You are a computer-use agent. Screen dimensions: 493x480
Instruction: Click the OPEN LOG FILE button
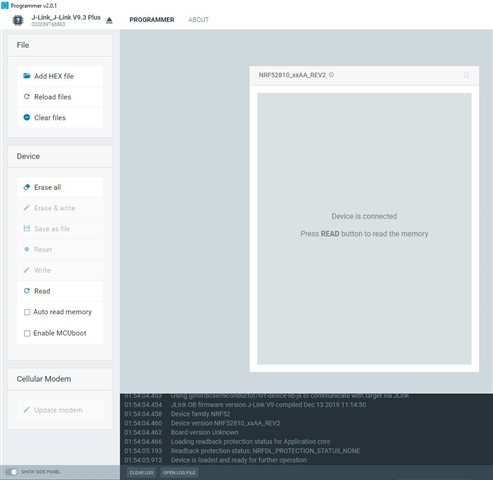(x=179, y=473)
